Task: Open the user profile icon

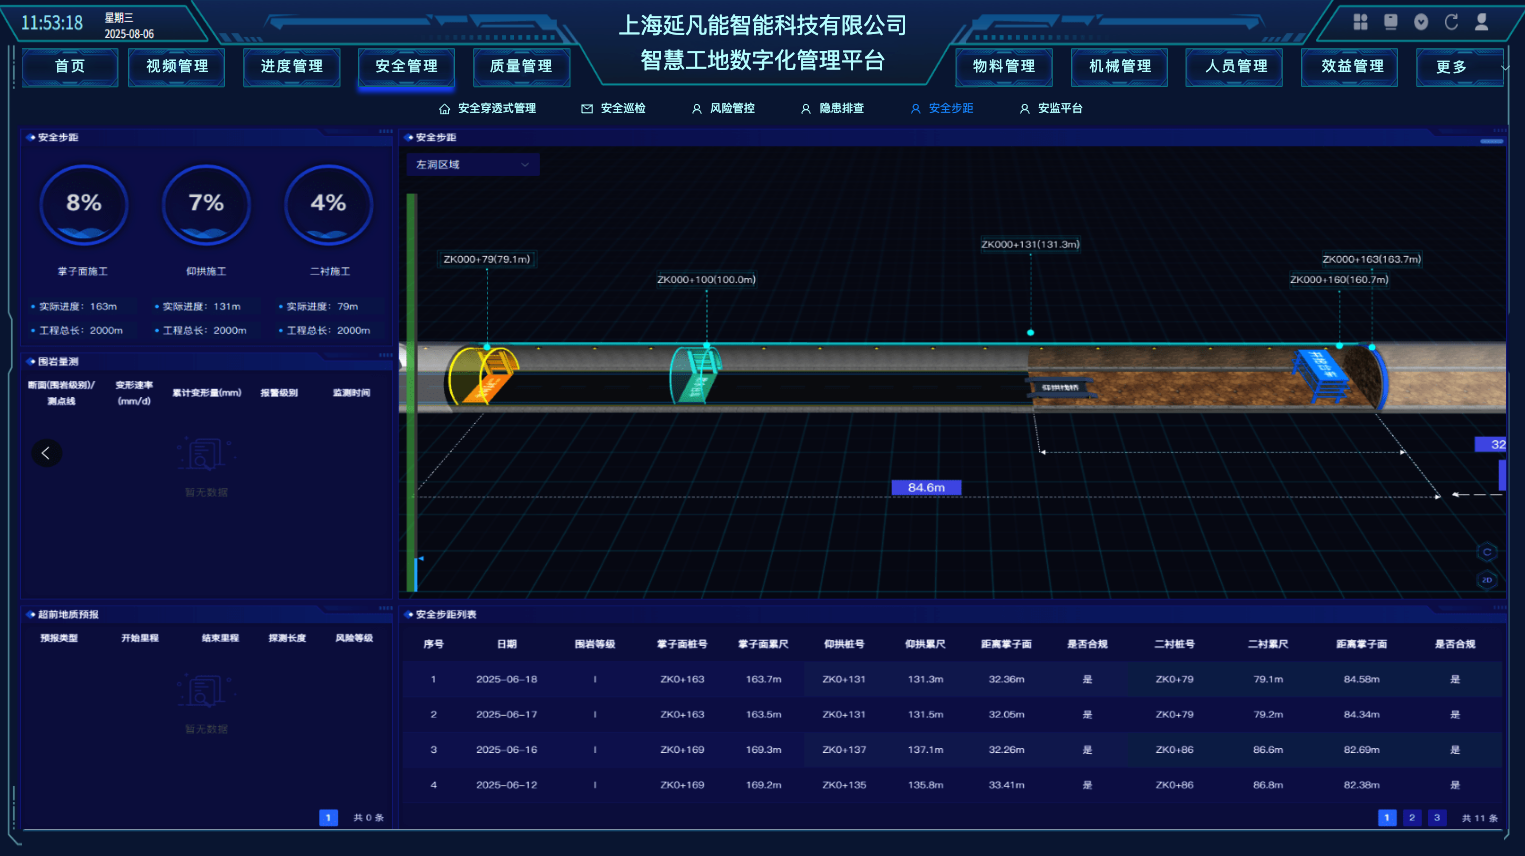Action: pos(1482,22)
